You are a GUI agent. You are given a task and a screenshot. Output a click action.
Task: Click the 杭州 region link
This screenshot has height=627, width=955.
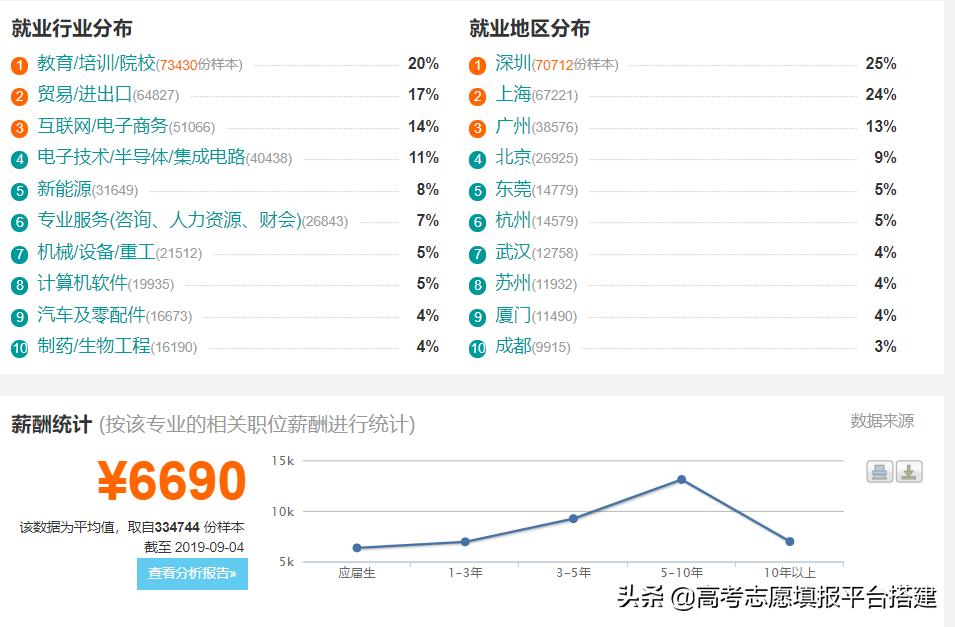pyautogui.click(x=513, y=221)
